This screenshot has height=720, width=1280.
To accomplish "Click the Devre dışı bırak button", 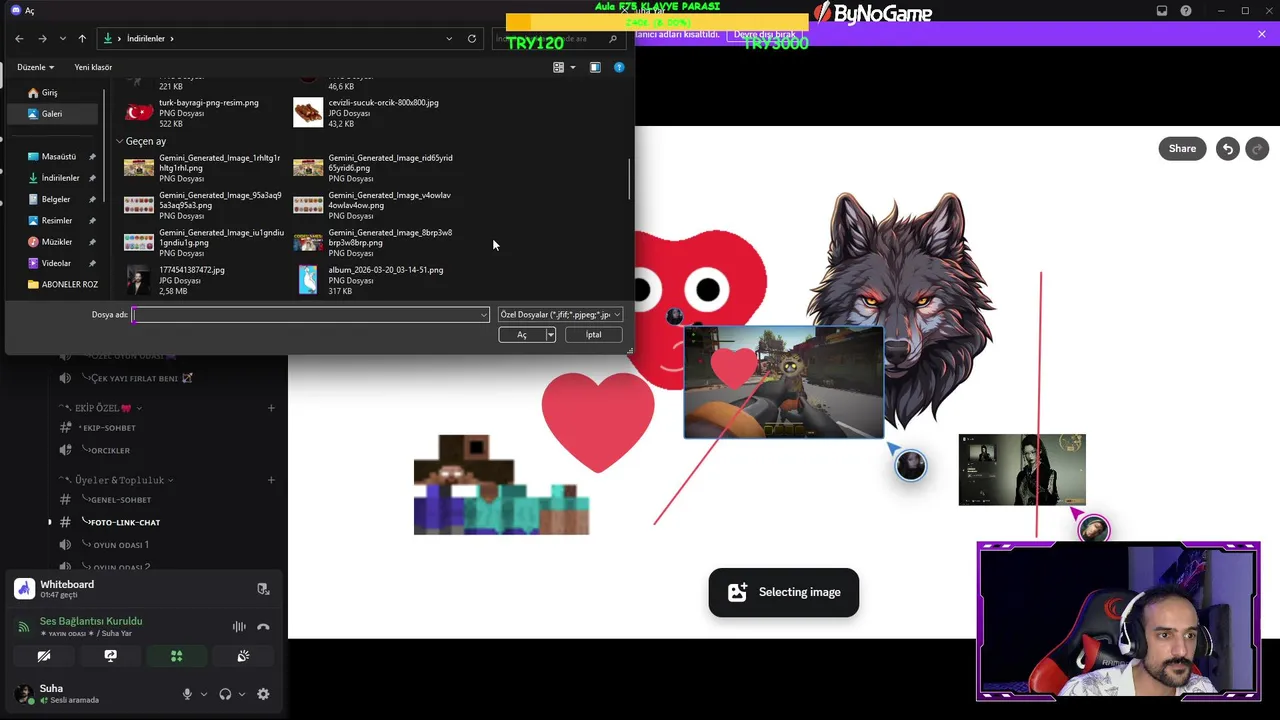I will [x=765, y=34].
